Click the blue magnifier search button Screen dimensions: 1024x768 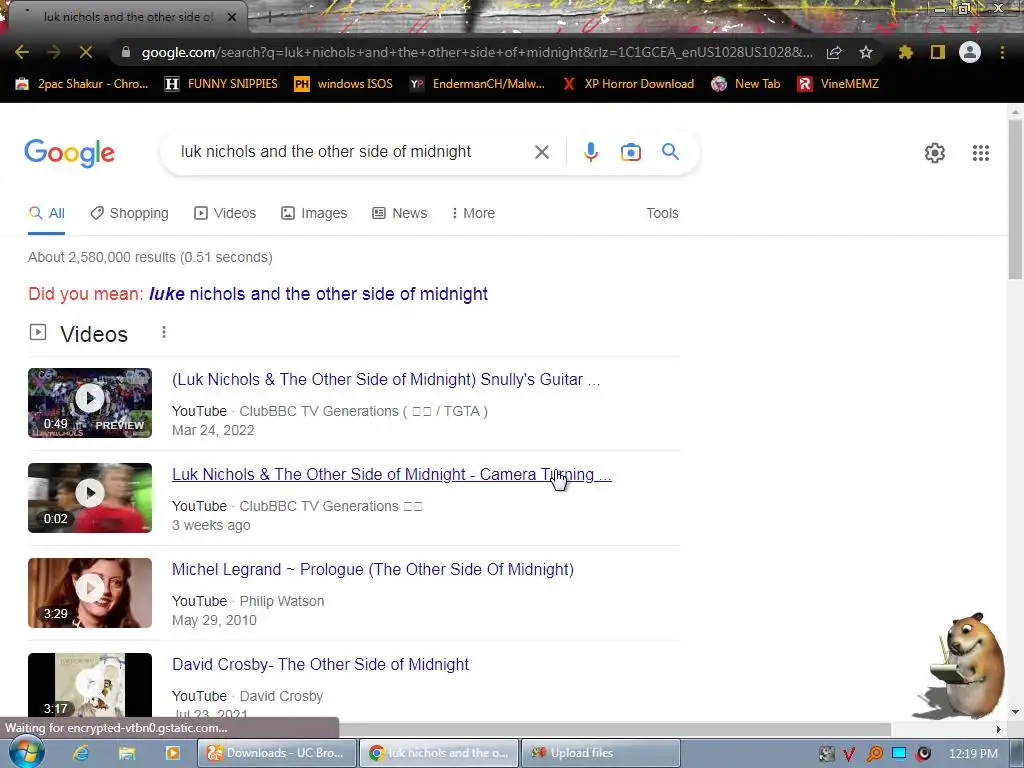coord(670,152)
